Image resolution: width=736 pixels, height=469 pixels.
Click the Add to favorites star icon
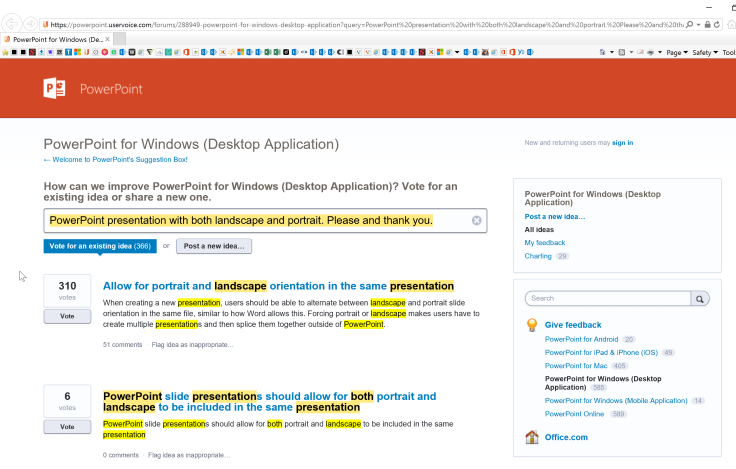6,52
